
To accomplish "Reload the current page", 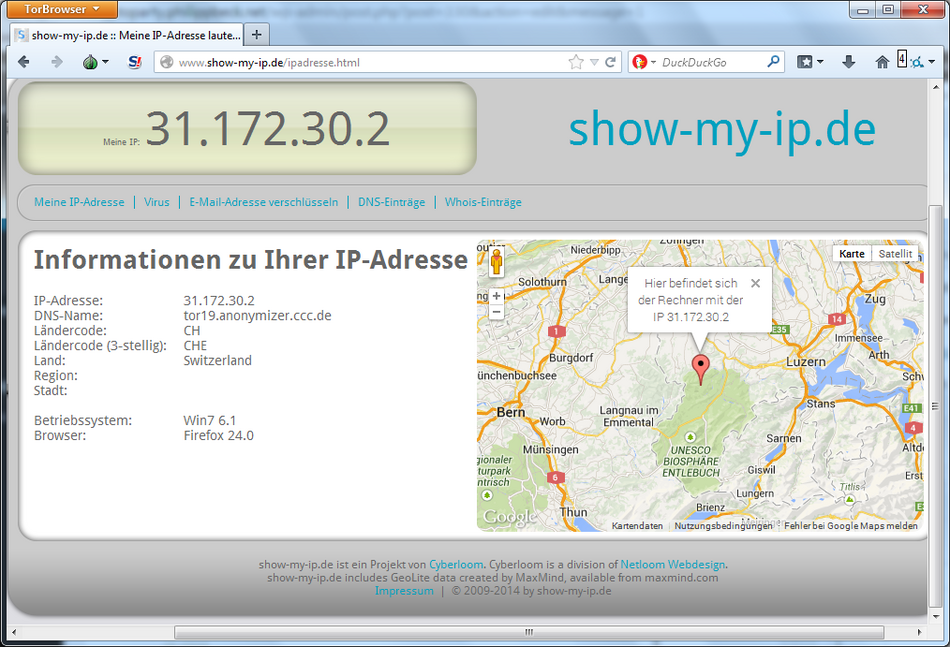I will pyautogui.click(x=610, y=62).
